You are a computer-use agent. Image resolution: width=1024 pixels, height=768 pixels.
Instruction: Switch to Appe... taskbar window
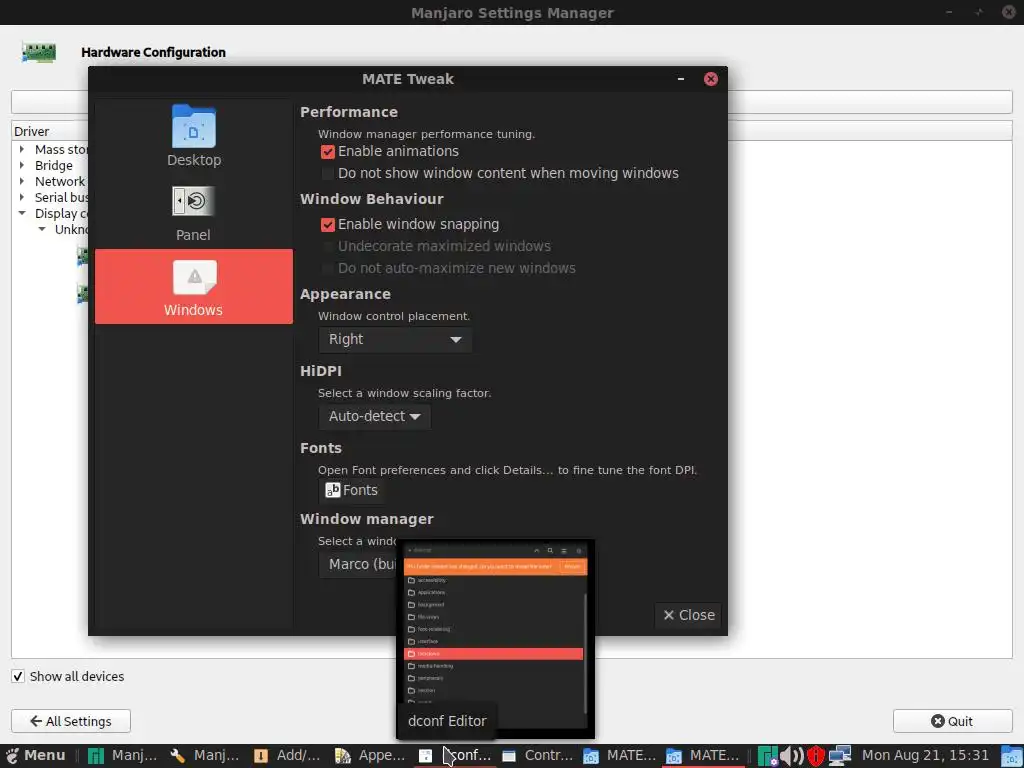[370, 756]
